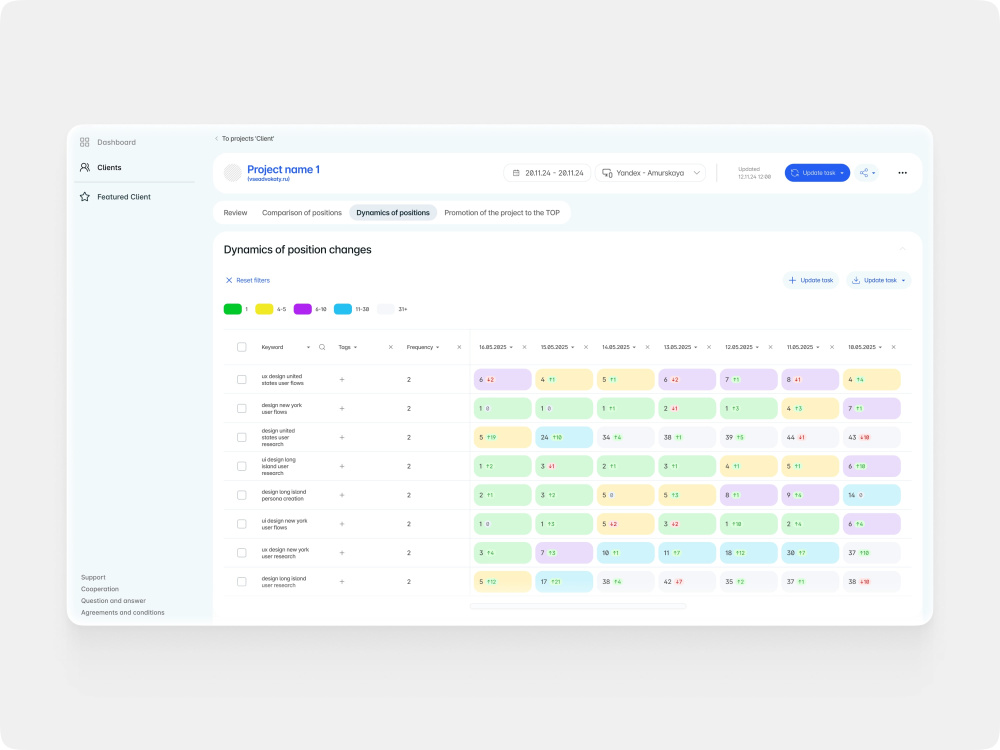Screen dimensions: 1000x750
Task: Remove the Tags column with its X
Action: pos(391,347)
